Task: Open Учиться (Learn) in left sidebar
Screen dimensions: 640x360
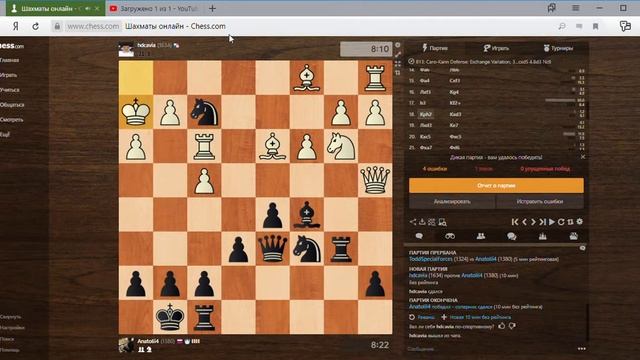Action: pos(10,90)
